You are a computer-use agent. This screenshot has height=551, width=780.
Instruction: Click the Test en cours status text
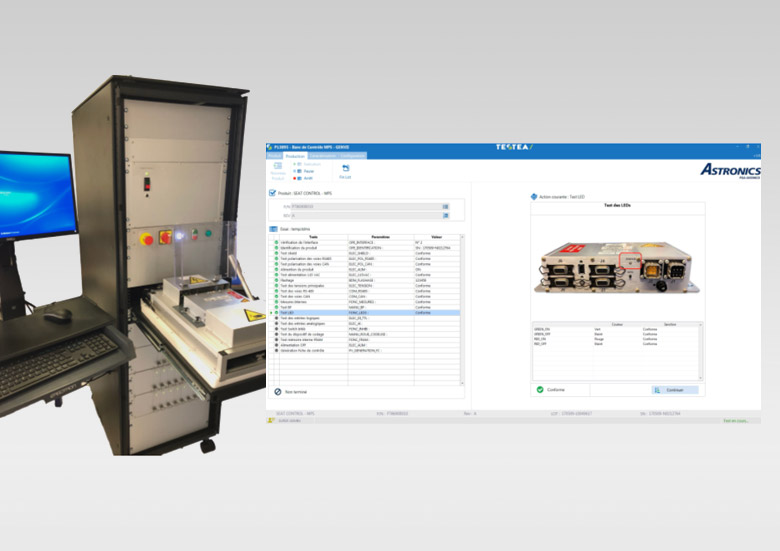click(736, 421)
